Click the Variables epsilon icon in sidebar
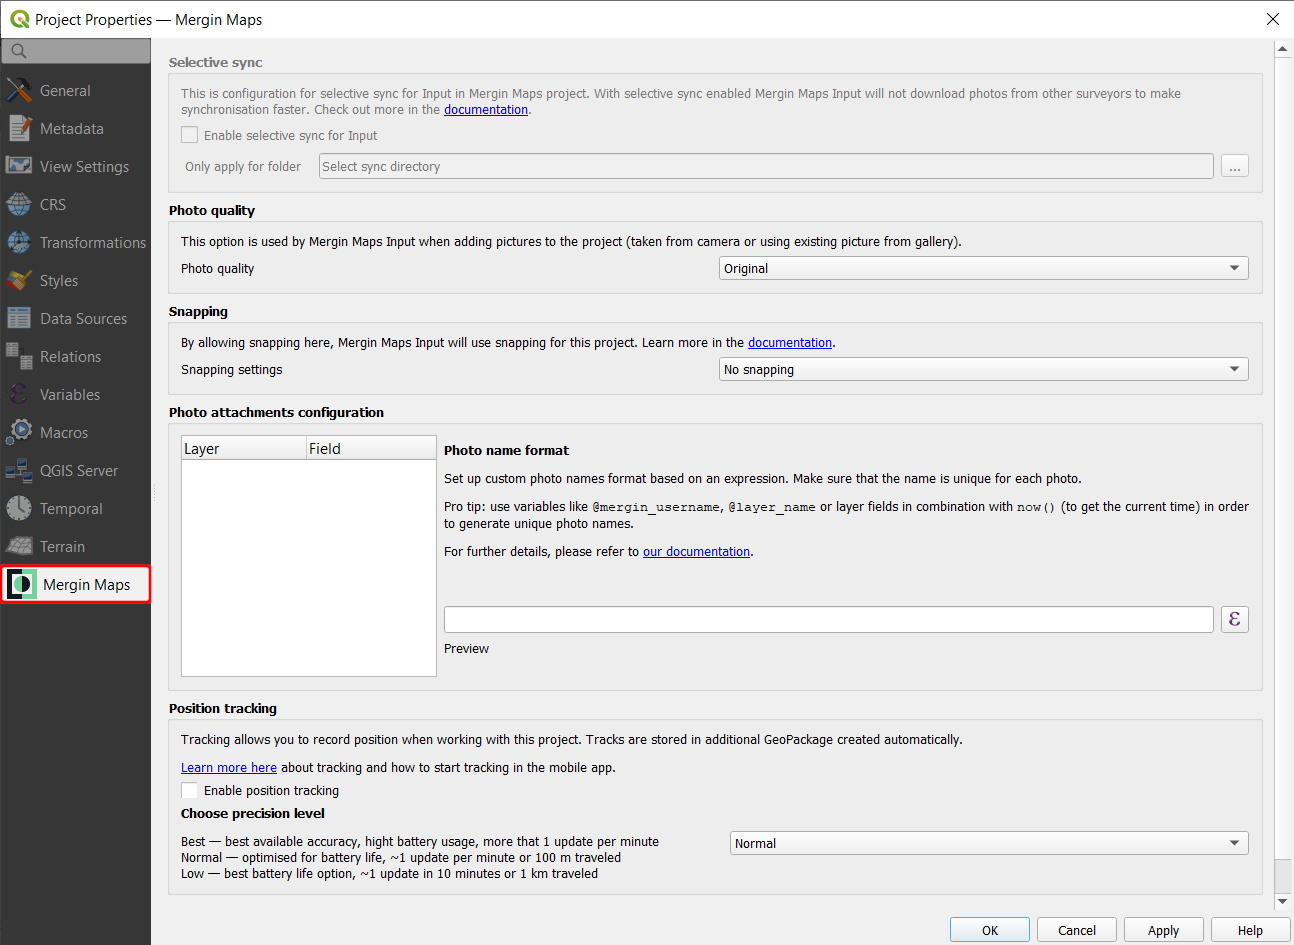The height and width of the screenshot is (945, 1294). coord(19,394)
